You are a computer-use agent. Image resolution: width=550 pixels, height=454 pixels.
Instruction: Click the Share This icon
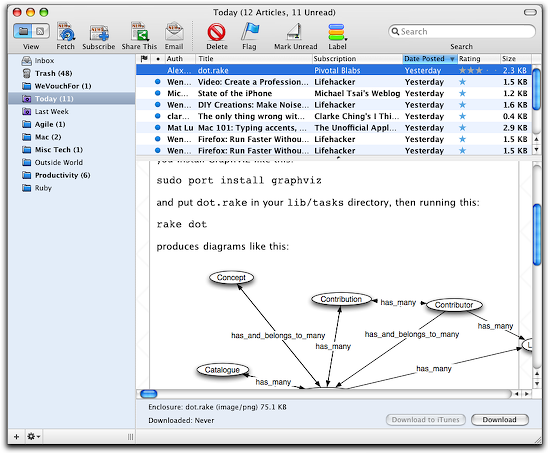pyautogui.click(x=139, y=32)
